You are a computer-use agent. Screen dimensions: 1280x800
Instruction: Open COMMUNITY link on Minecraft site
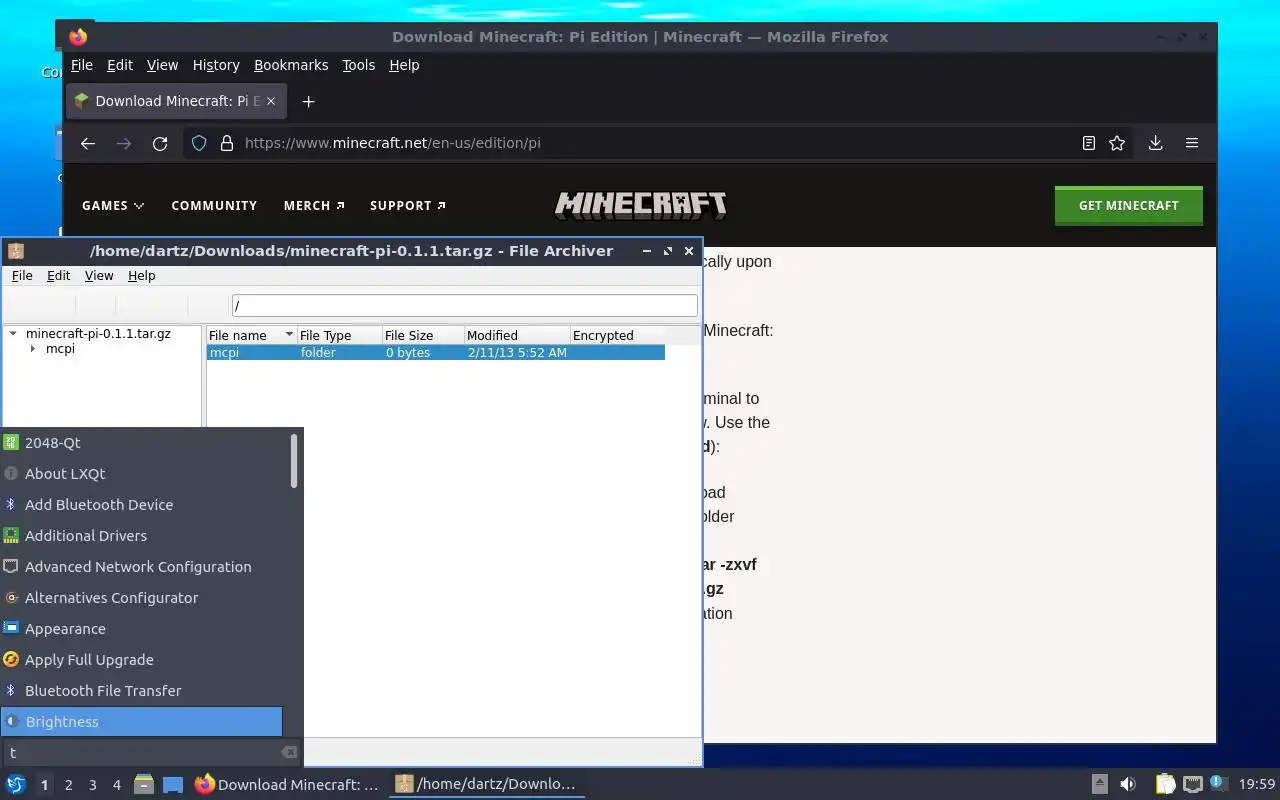click(214, 205)
